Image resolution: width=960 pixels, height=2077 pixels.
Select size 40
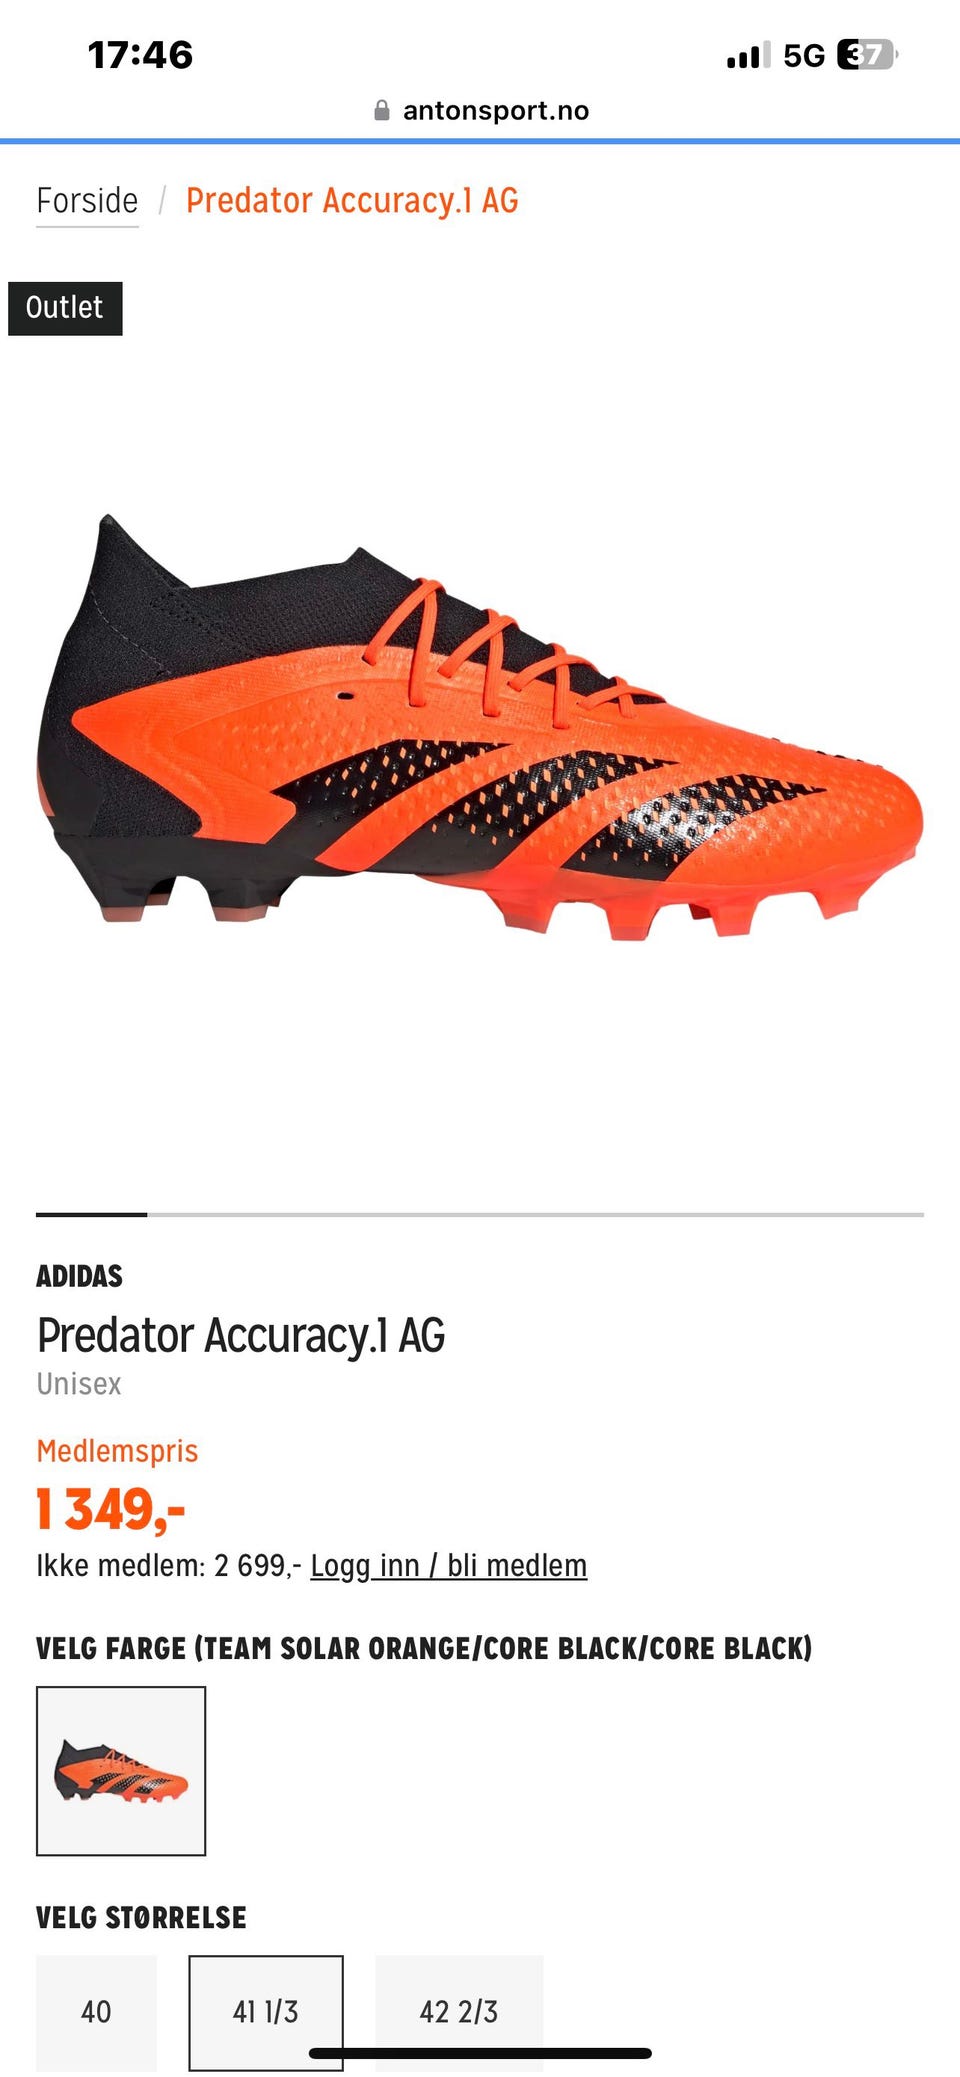96,2012
